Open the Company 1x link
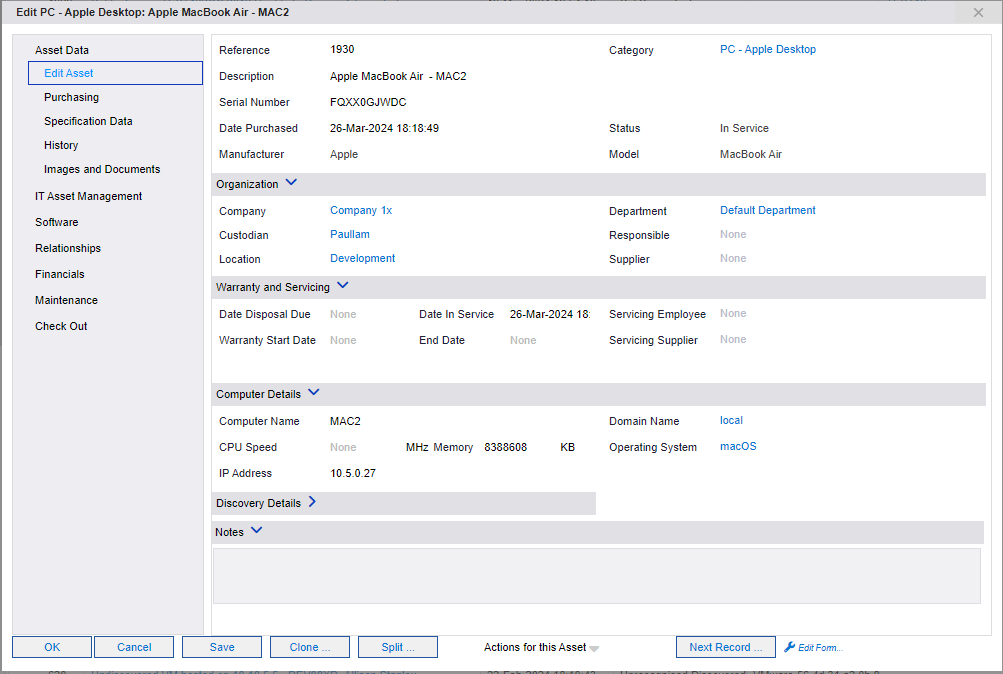Image resolution: width=1003 pixels, height=674 pixels. [x=360, y=210]
